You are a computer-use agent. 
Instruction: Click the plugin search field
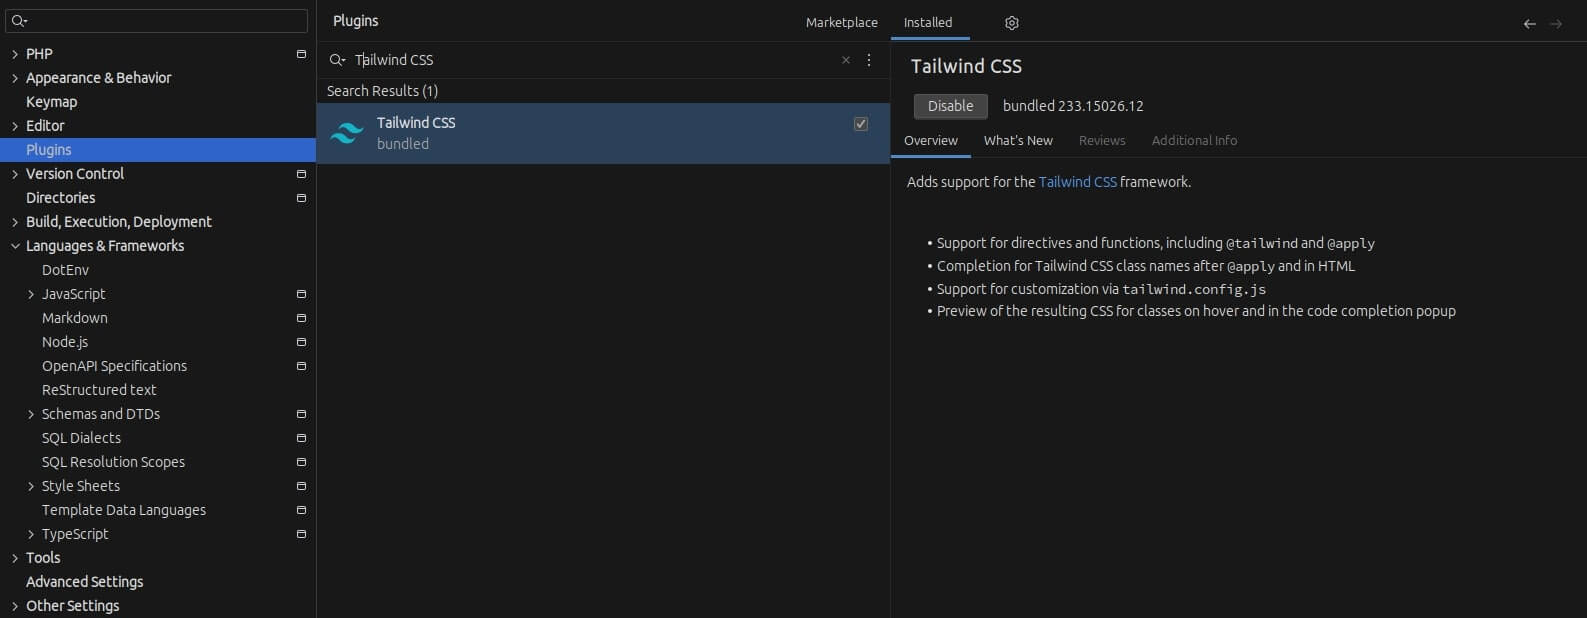tap(595, 60)
